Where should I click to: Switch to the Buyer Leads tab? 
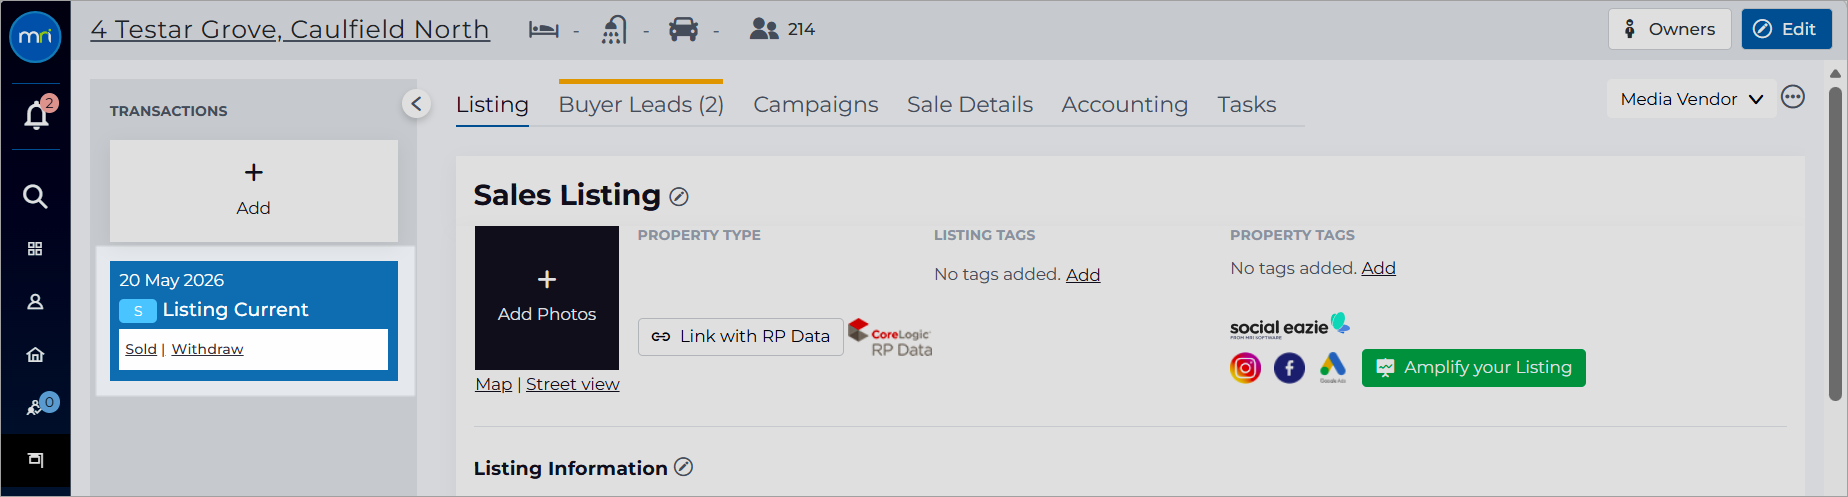click(641, 104)
